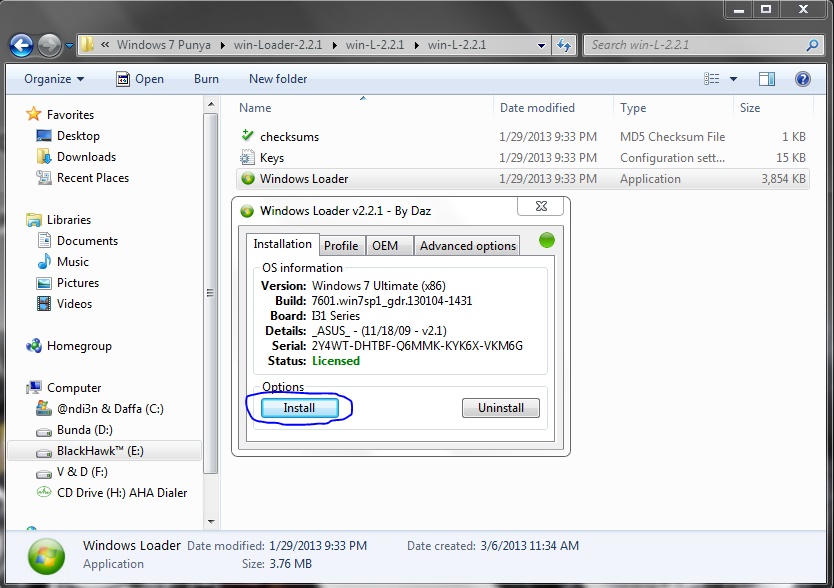The height and width of the screenshot is (588, 834).
Task: Open the Music library
Action: pos(72,262)
